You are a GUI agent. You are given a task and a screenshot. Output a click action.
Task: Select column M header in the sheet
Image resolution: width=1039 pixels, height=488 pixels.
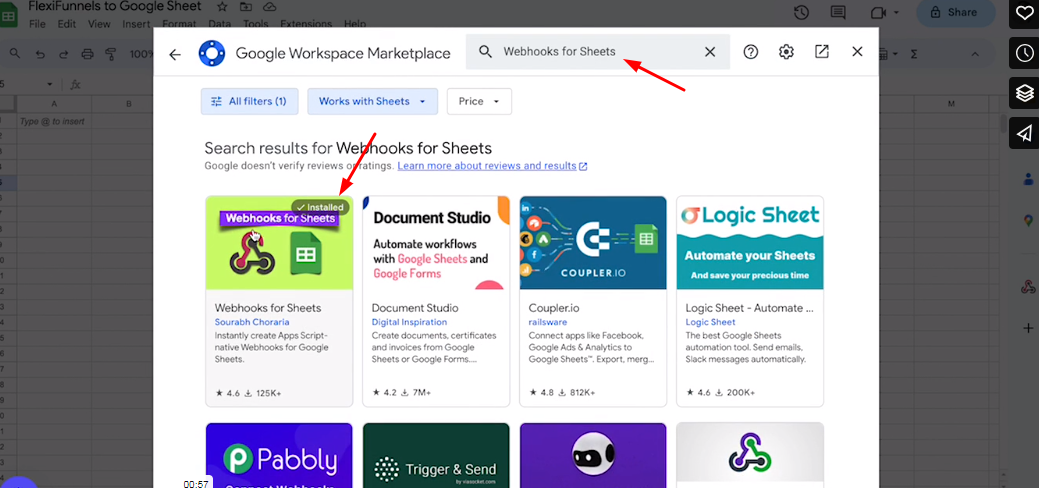pos(952,104)
